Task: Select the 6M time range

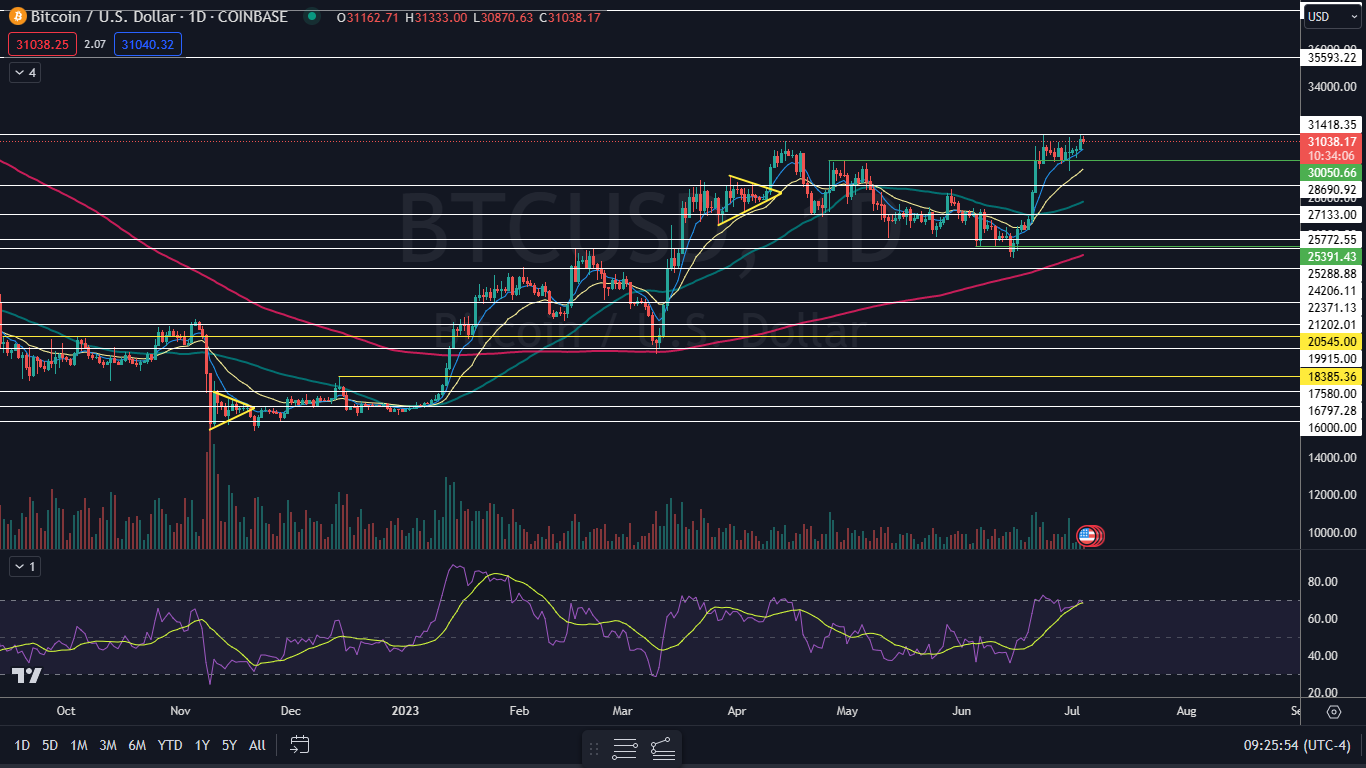Action: pos(138,745)
